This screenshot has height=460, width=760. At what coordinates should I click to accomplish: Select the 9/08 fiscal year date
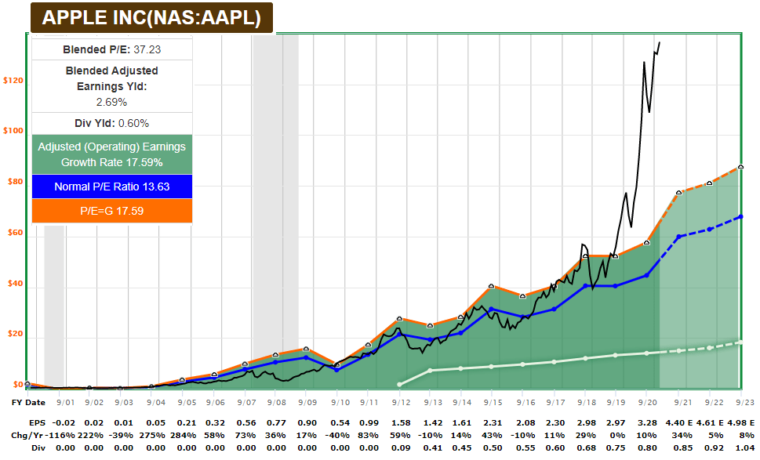276,402
